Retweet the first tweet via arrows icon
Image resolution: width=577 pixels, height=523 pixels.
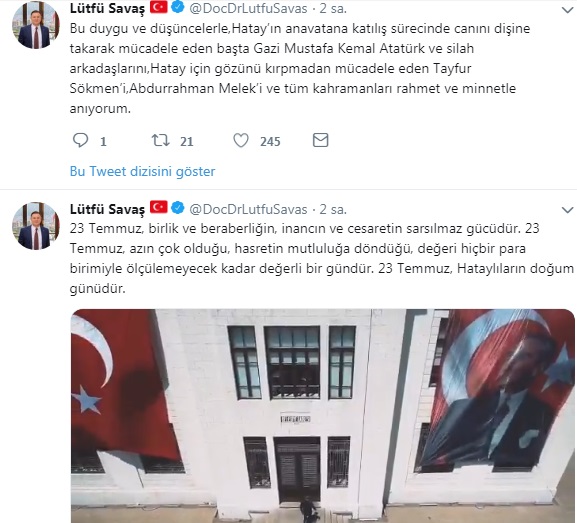pyautogui.click(x=160, y=141)
